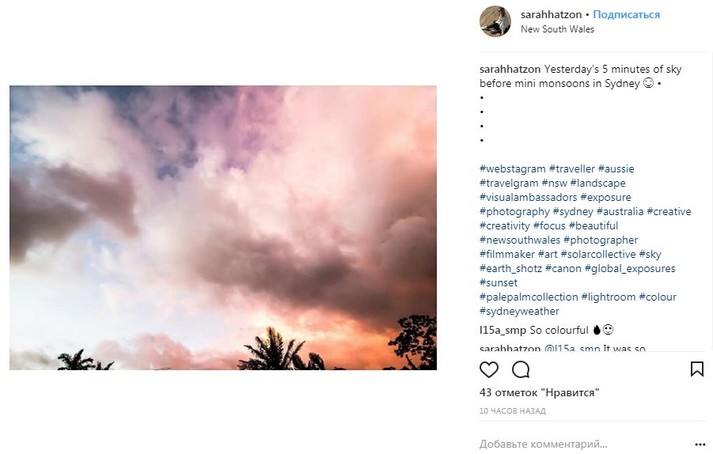The height and width of the screenshot is (454, 713).
Task: Open sarahhatzon username in the post header
Action: 552,15
